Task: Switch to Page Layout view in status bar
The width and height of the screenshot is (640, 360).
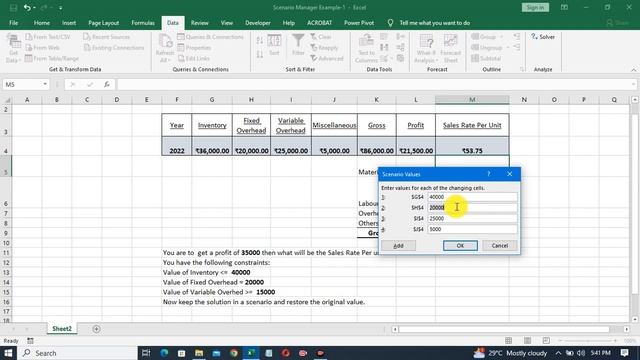Action: [527, 340]
